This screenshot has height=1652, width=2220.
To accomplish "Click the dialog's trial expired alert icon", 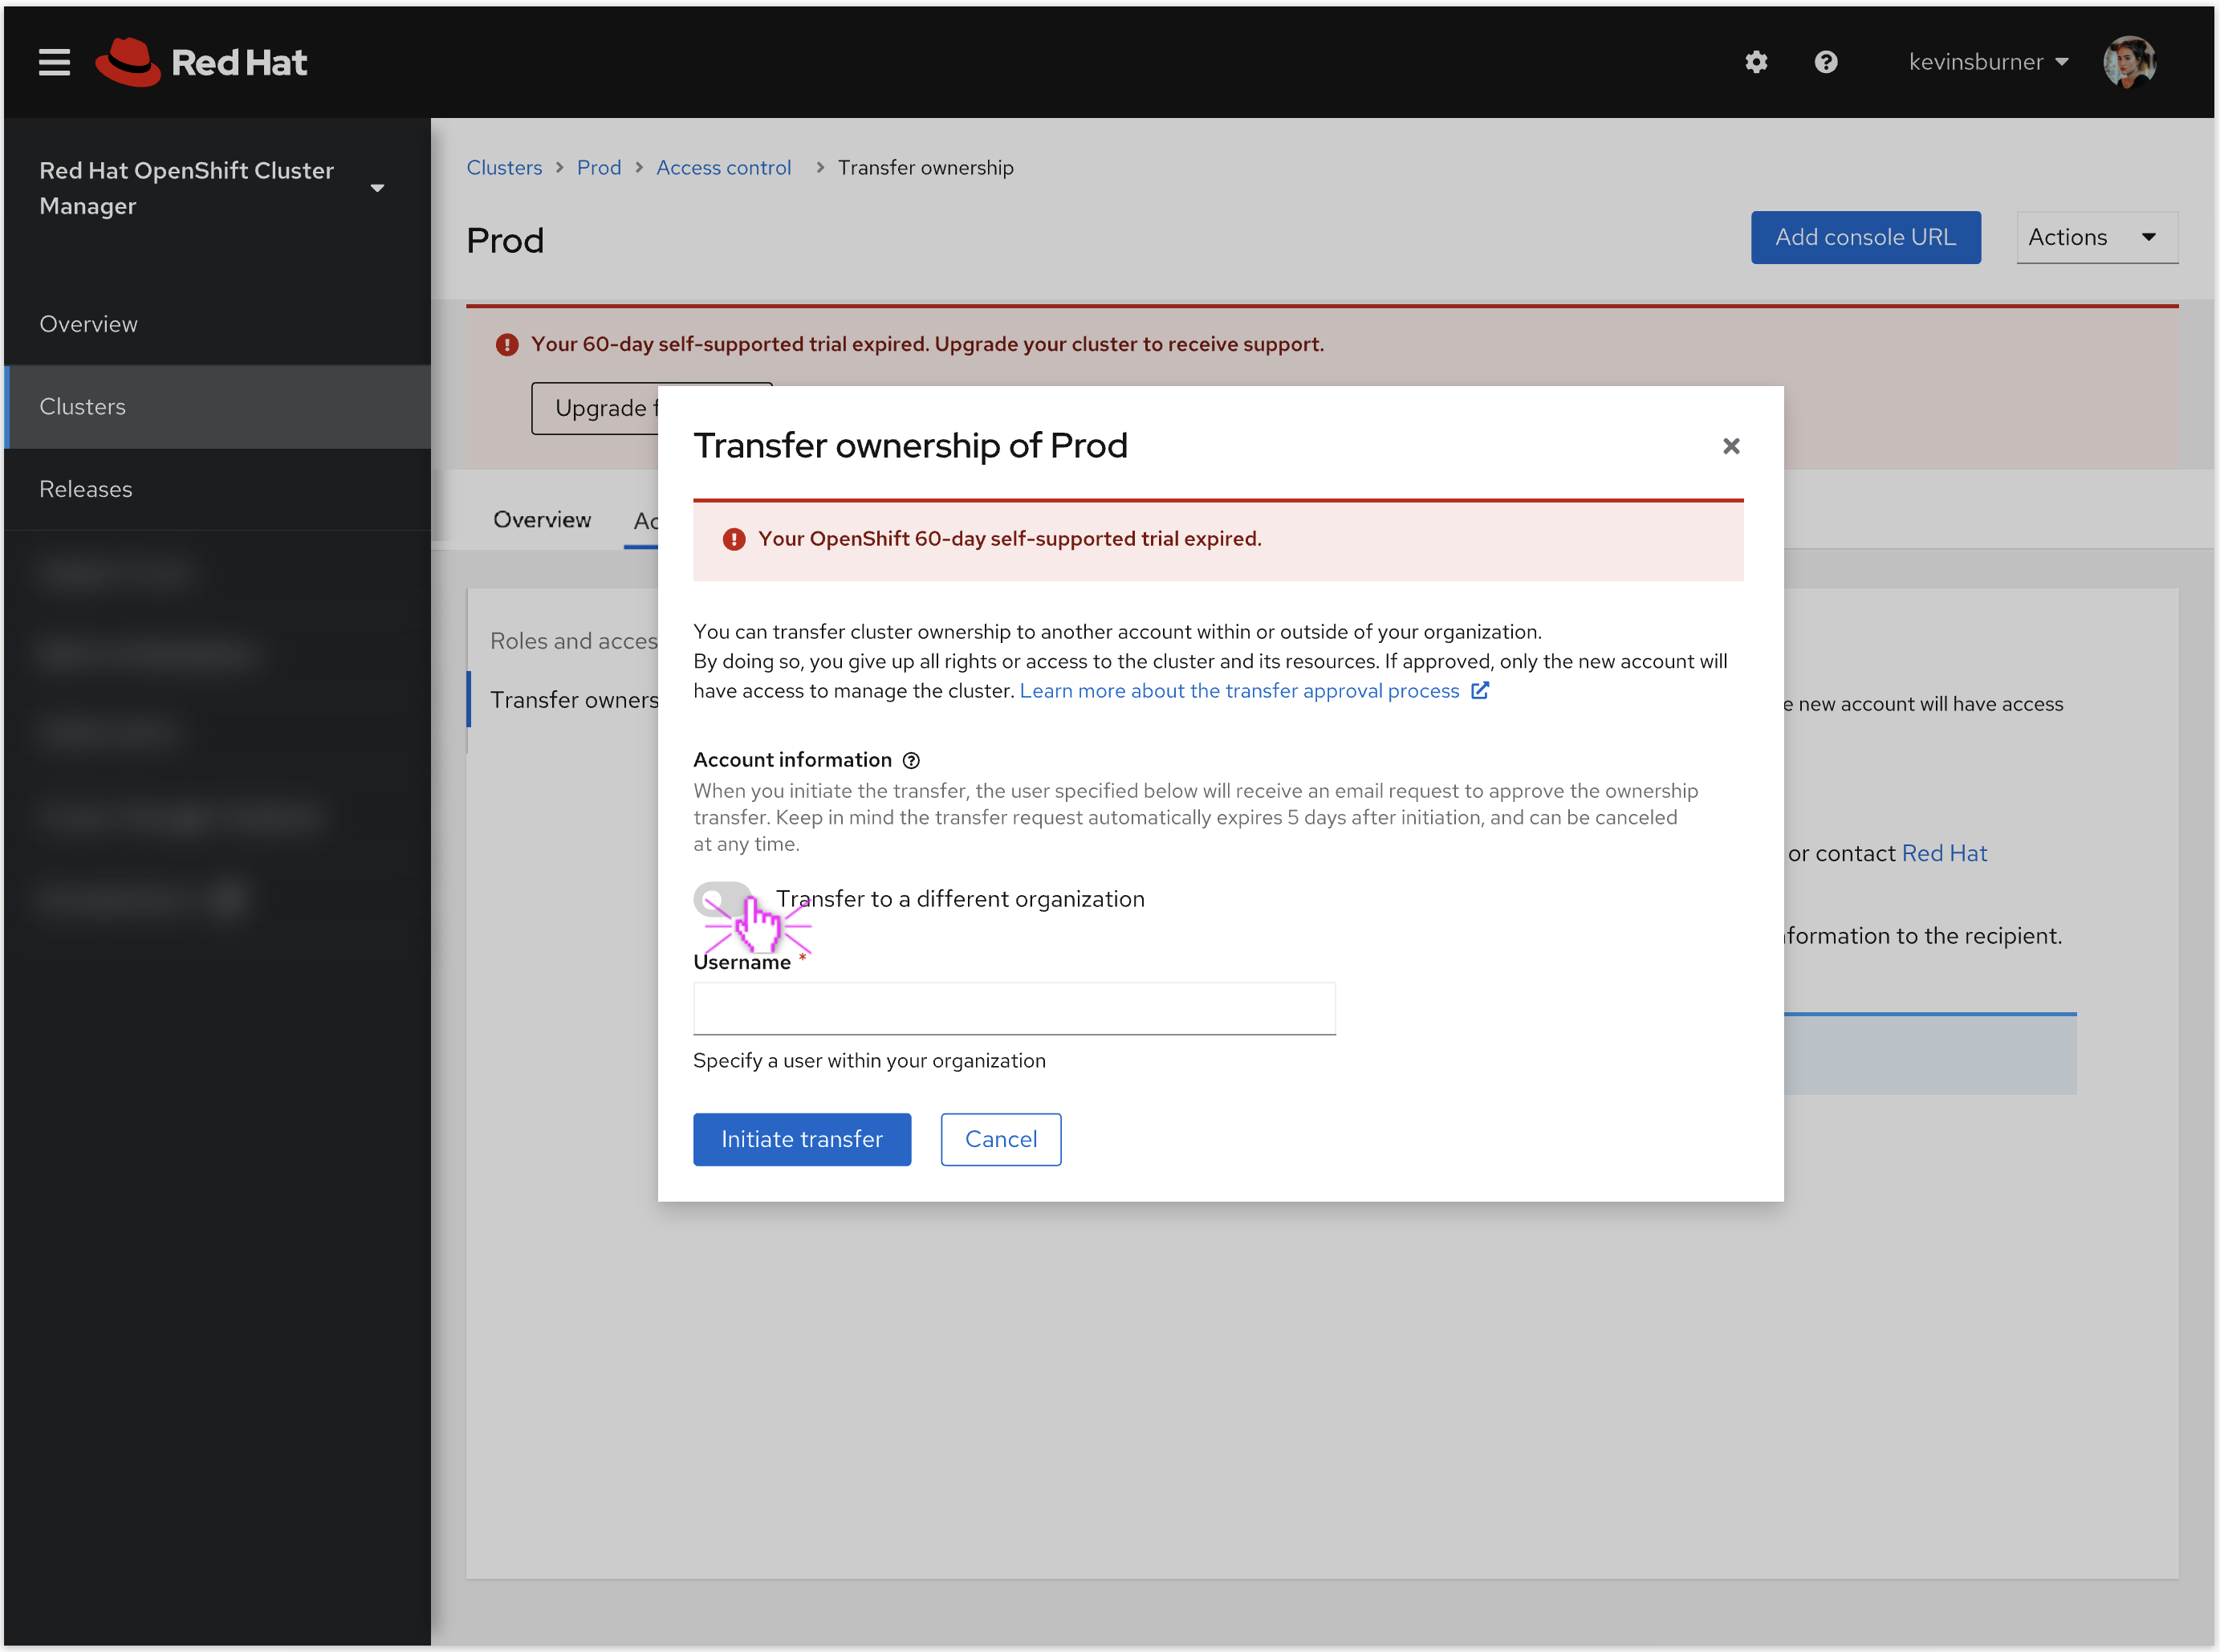I will [733, 539].
